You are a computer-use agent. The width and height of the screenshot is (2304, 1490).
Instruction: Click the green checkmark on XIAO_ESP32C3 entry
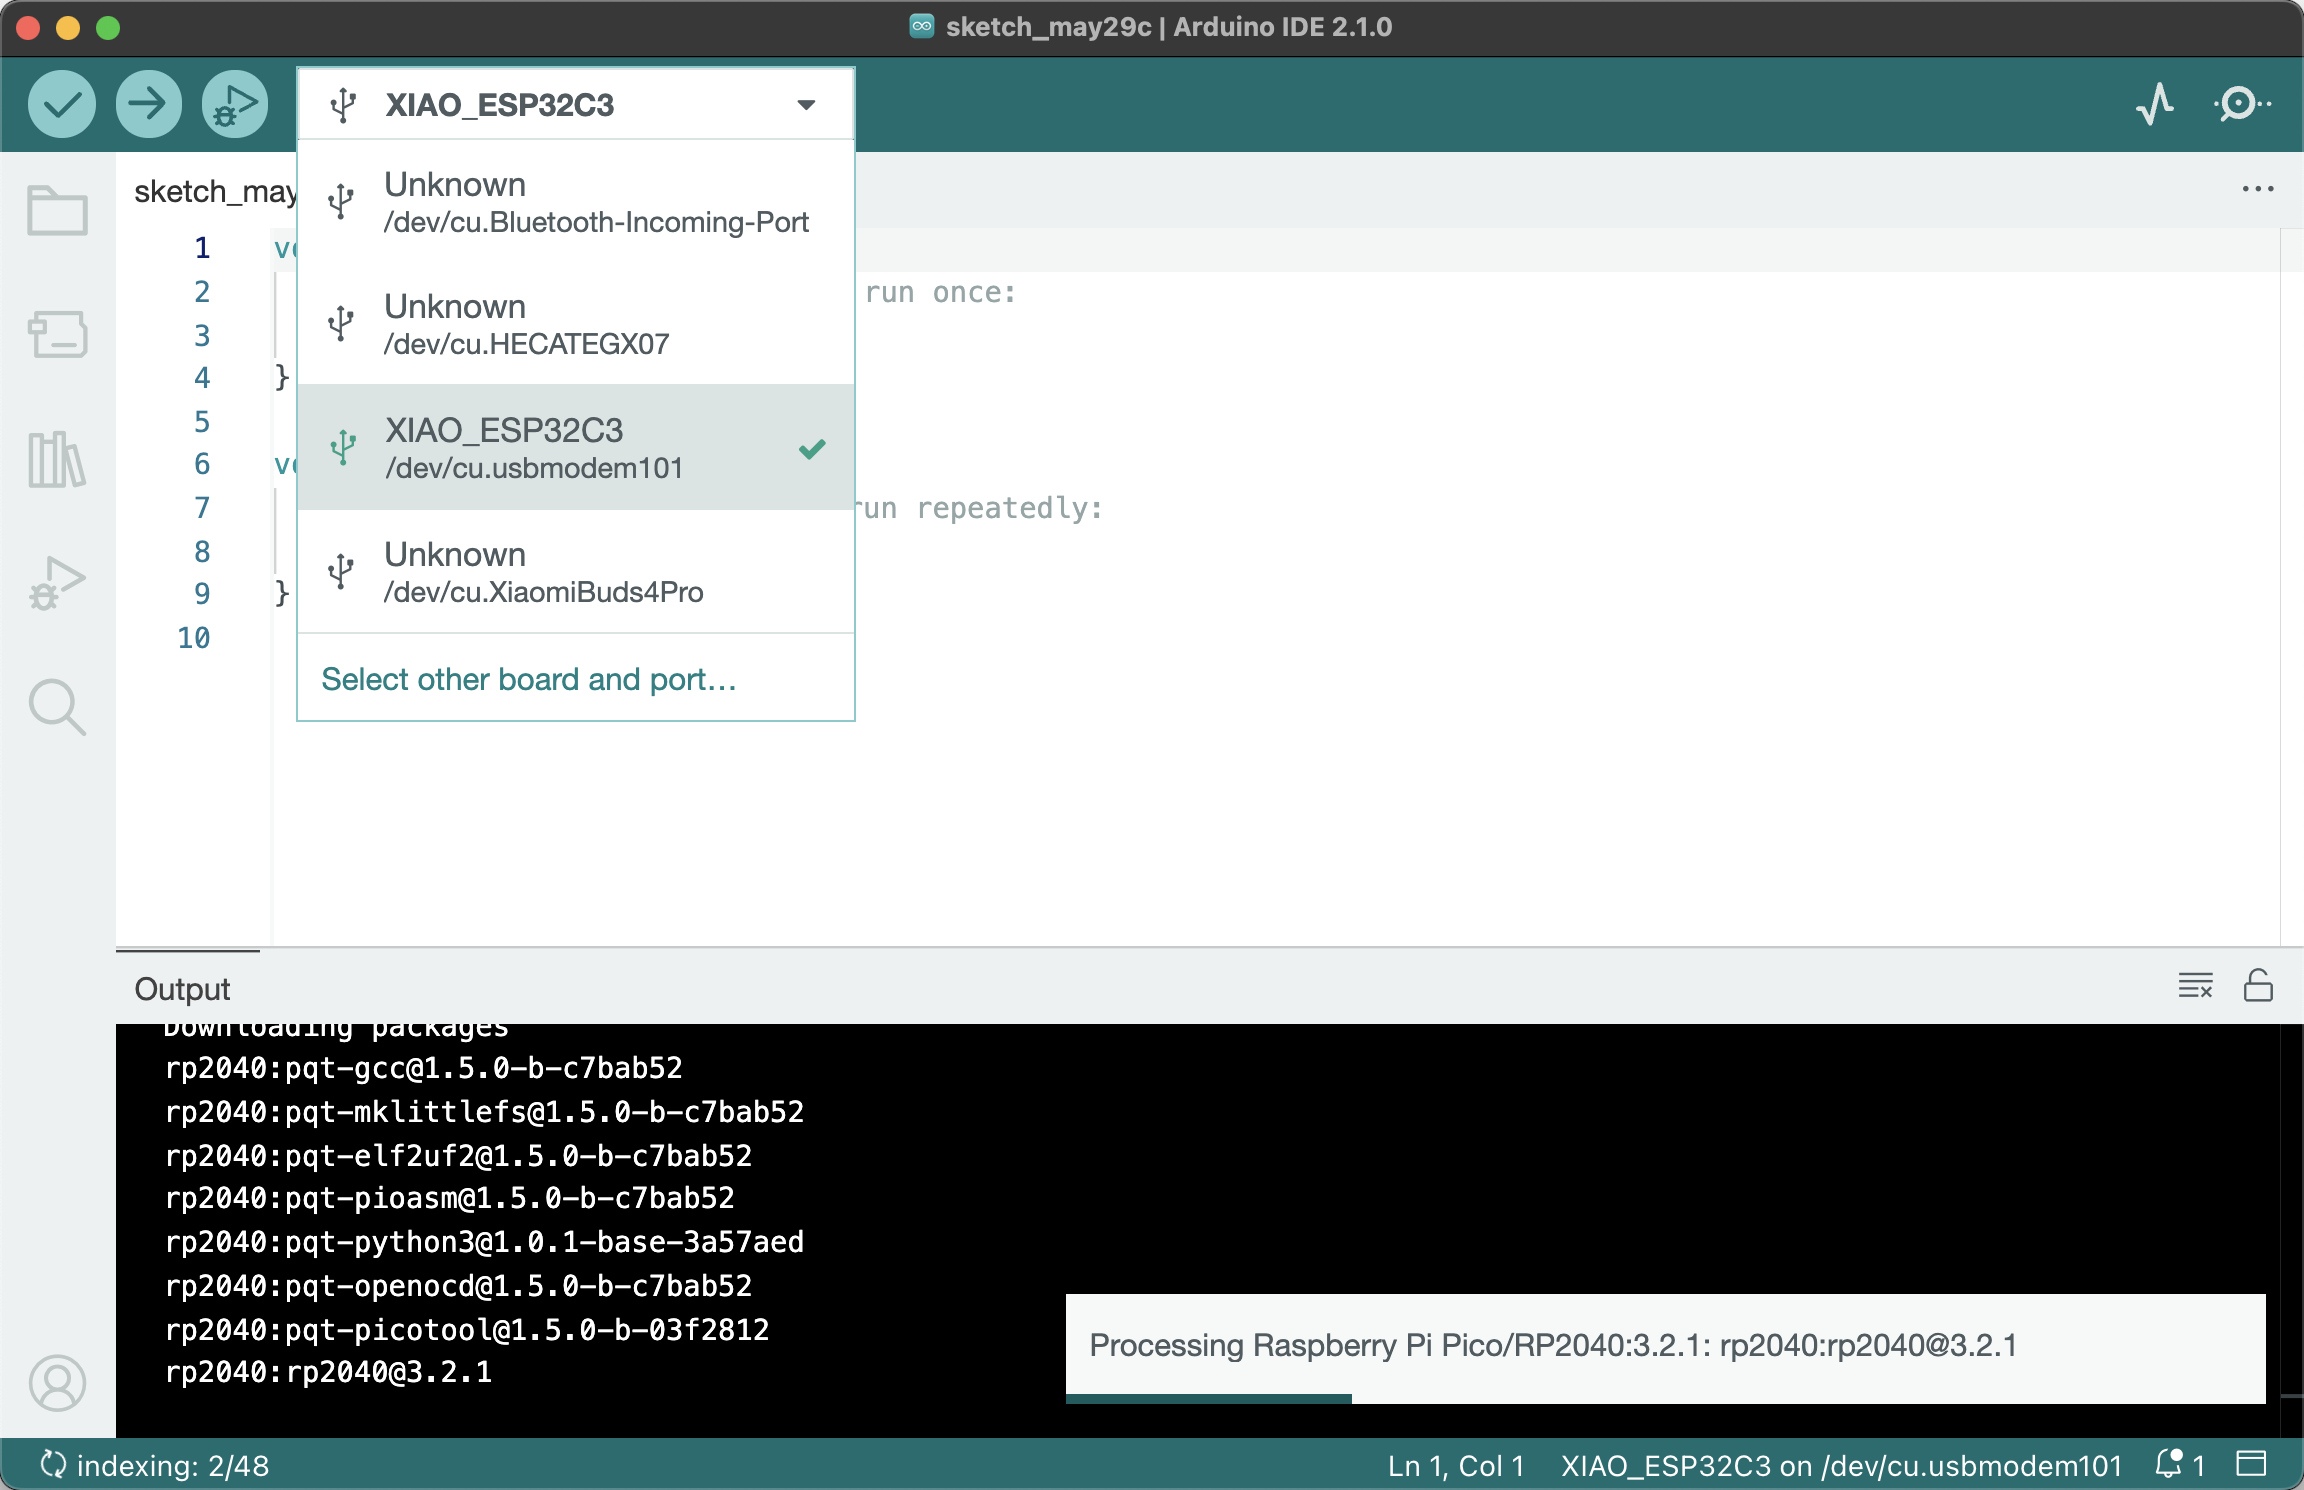pyautogui.click(x=812, y=448)
